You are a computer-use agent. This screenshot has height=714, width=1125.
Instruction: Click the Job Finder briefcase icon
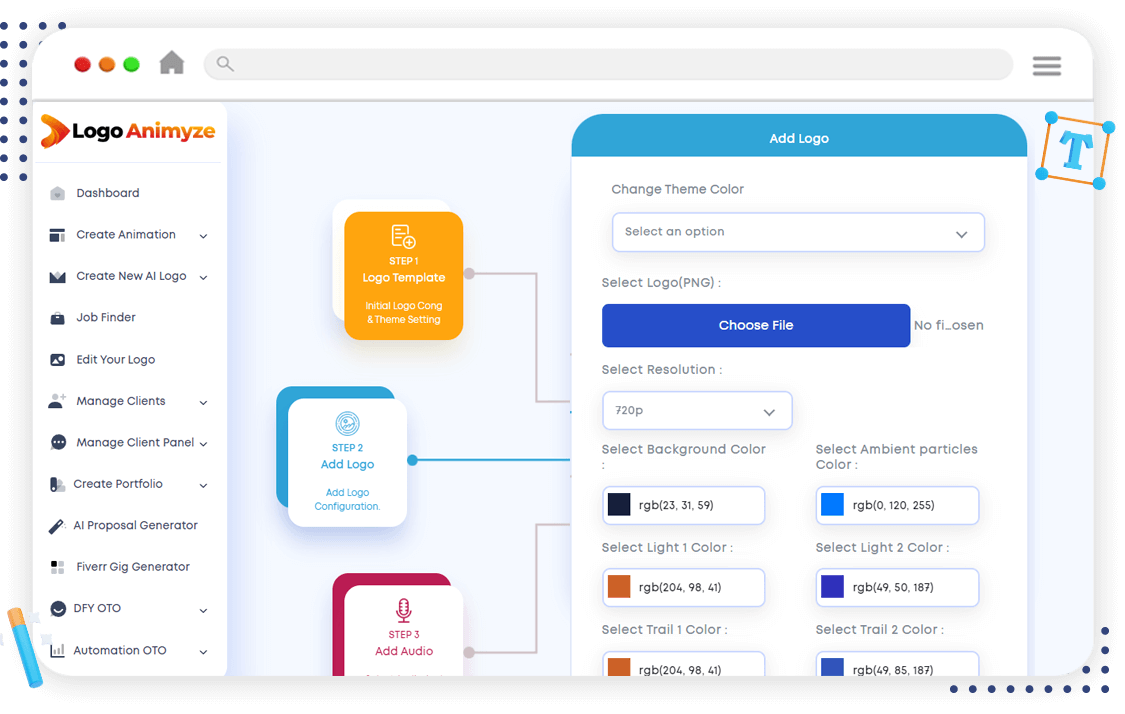click(x=58, y=318)
